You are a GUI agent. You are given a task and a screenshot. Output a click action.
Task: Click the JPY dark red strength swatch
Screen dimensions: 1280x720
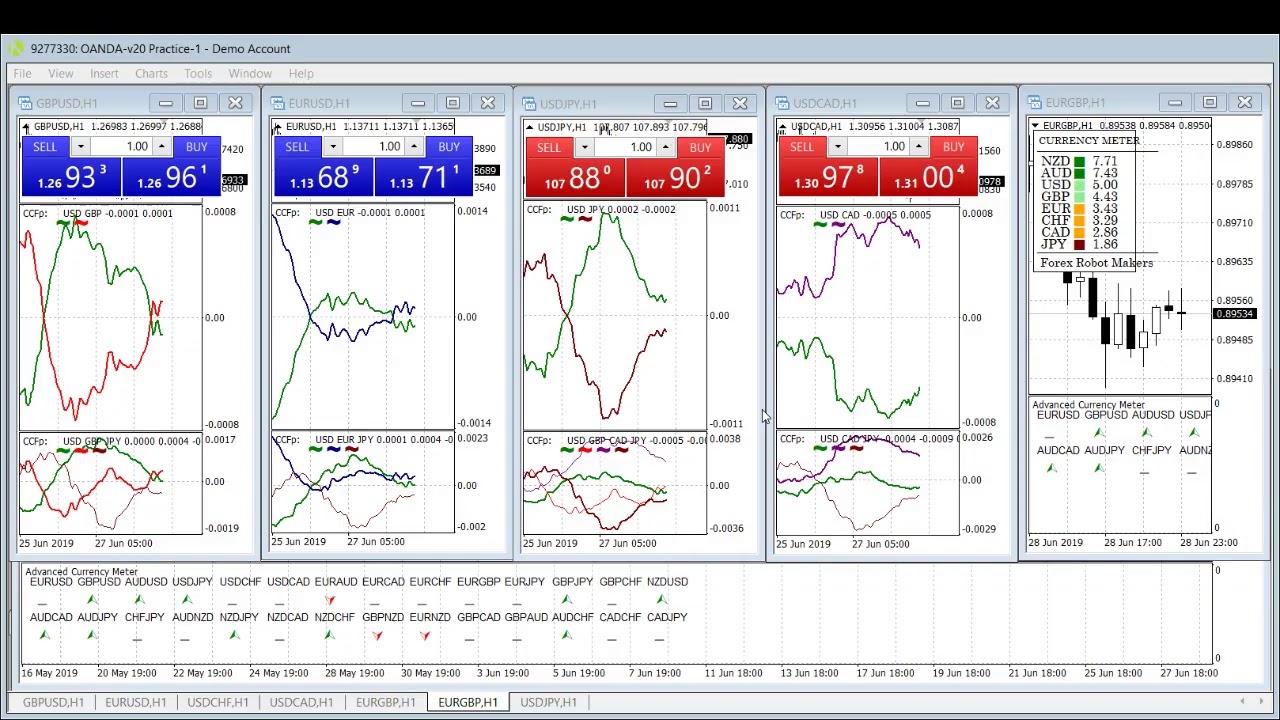[x=1079, y=244]
